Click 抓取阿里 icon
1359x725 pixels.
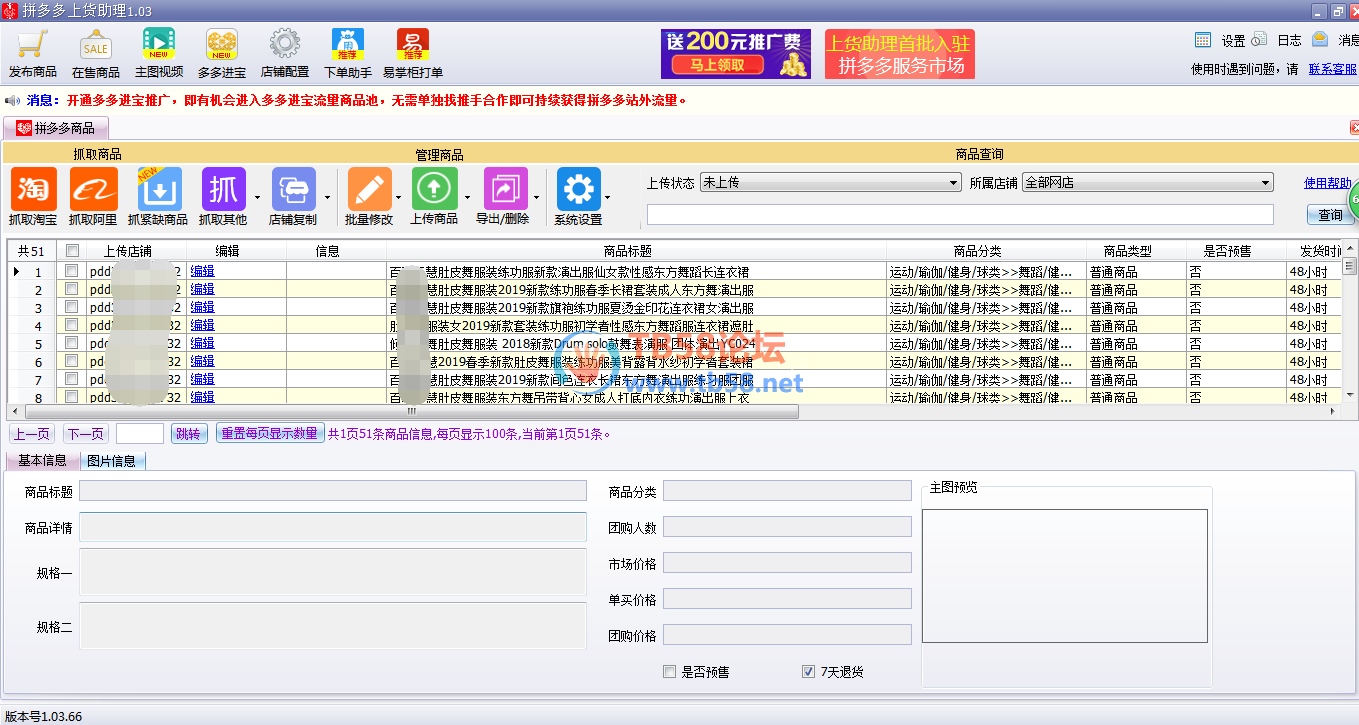[x=93, y=188]
